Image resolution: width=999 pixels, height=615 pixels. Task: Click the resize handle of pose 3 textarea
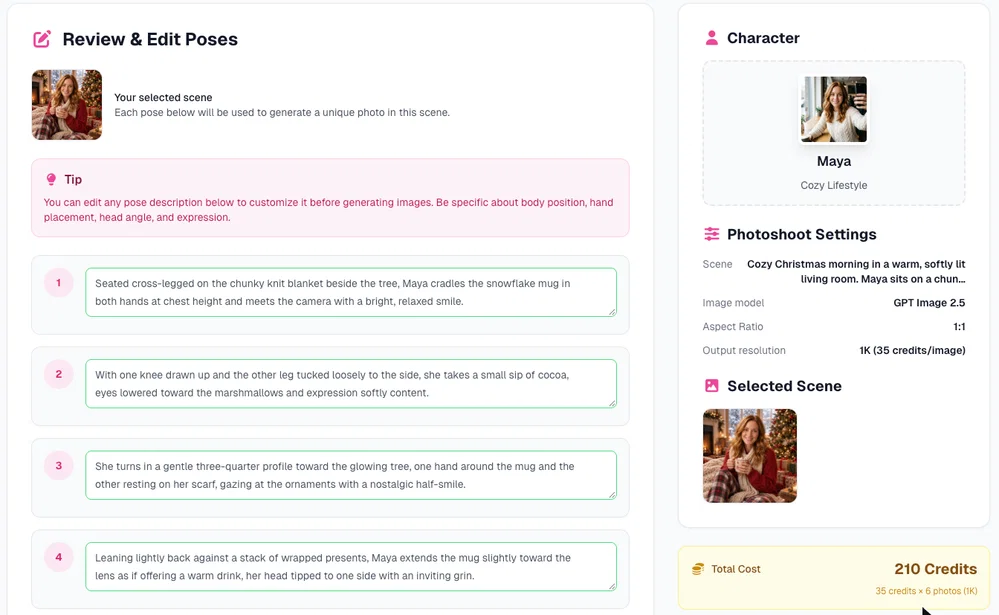pos(612,495)
